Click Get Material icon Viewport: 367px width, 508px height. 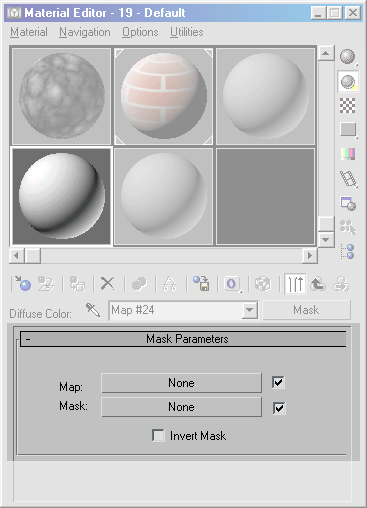pos(22,284)
